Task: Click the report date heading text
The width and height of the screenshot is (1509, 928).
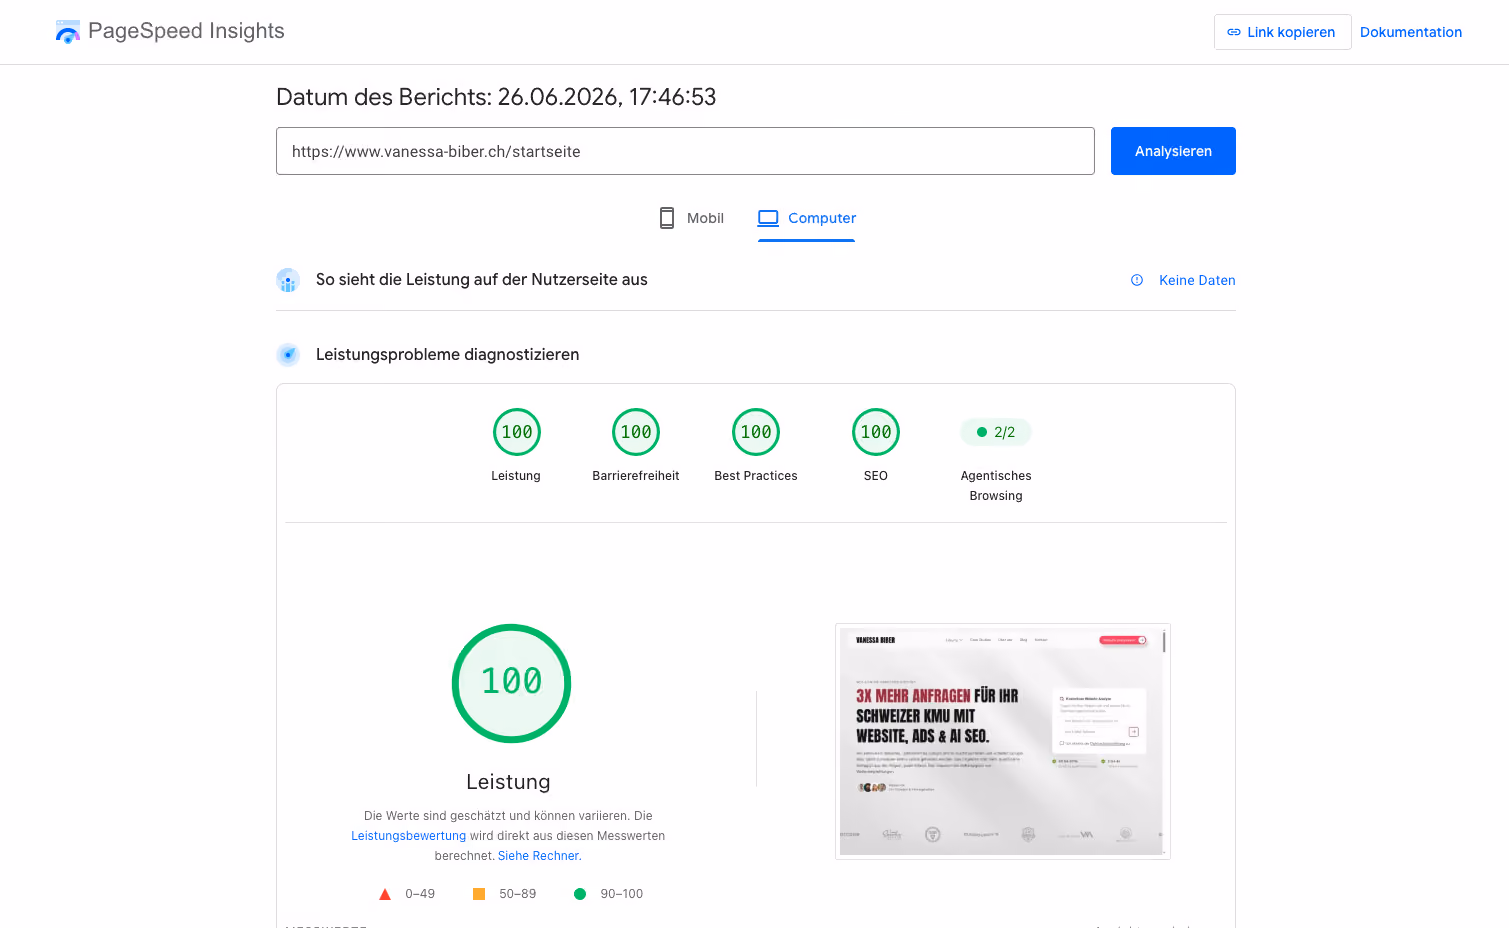Action: 496,97
